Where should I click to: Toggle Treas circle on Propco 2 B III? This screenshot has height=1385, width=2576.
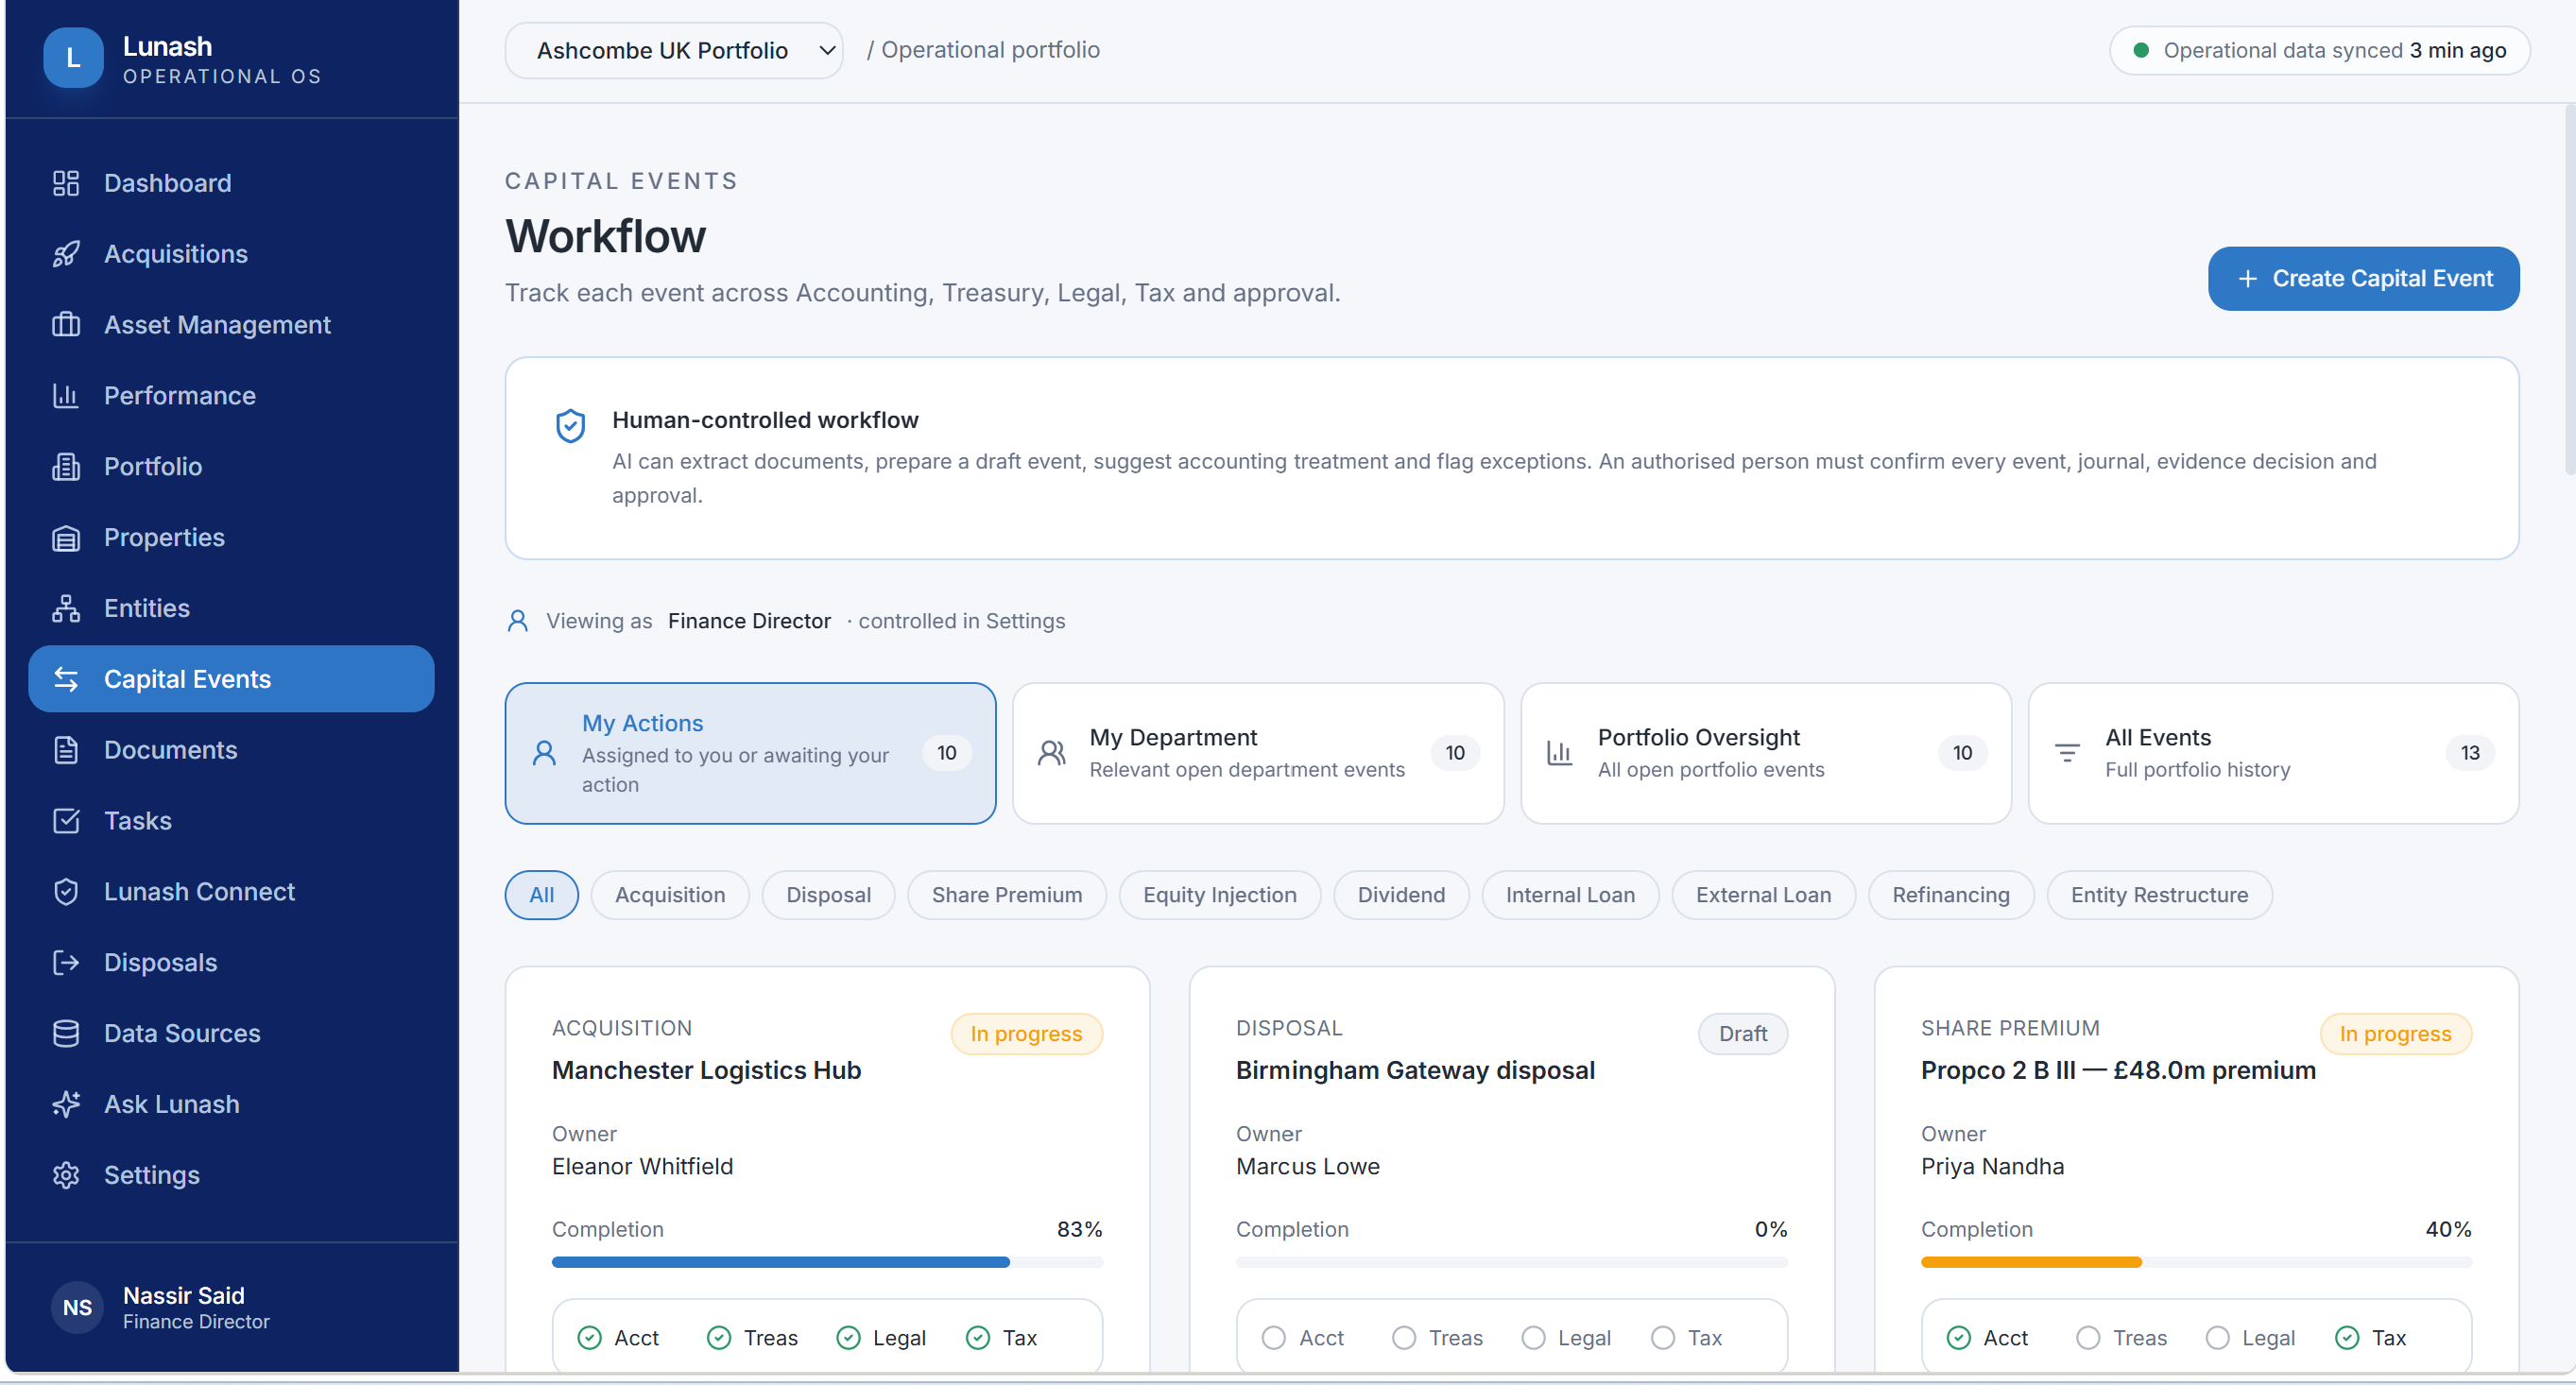coord(2087,1338)
